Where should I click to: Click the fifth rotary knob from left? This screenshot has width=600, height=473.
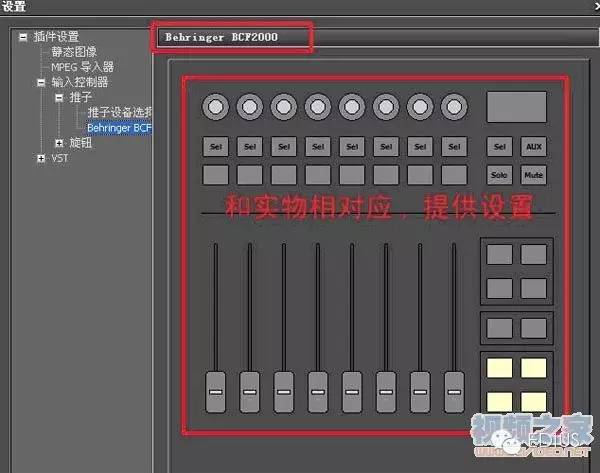[x=352, y=107]
